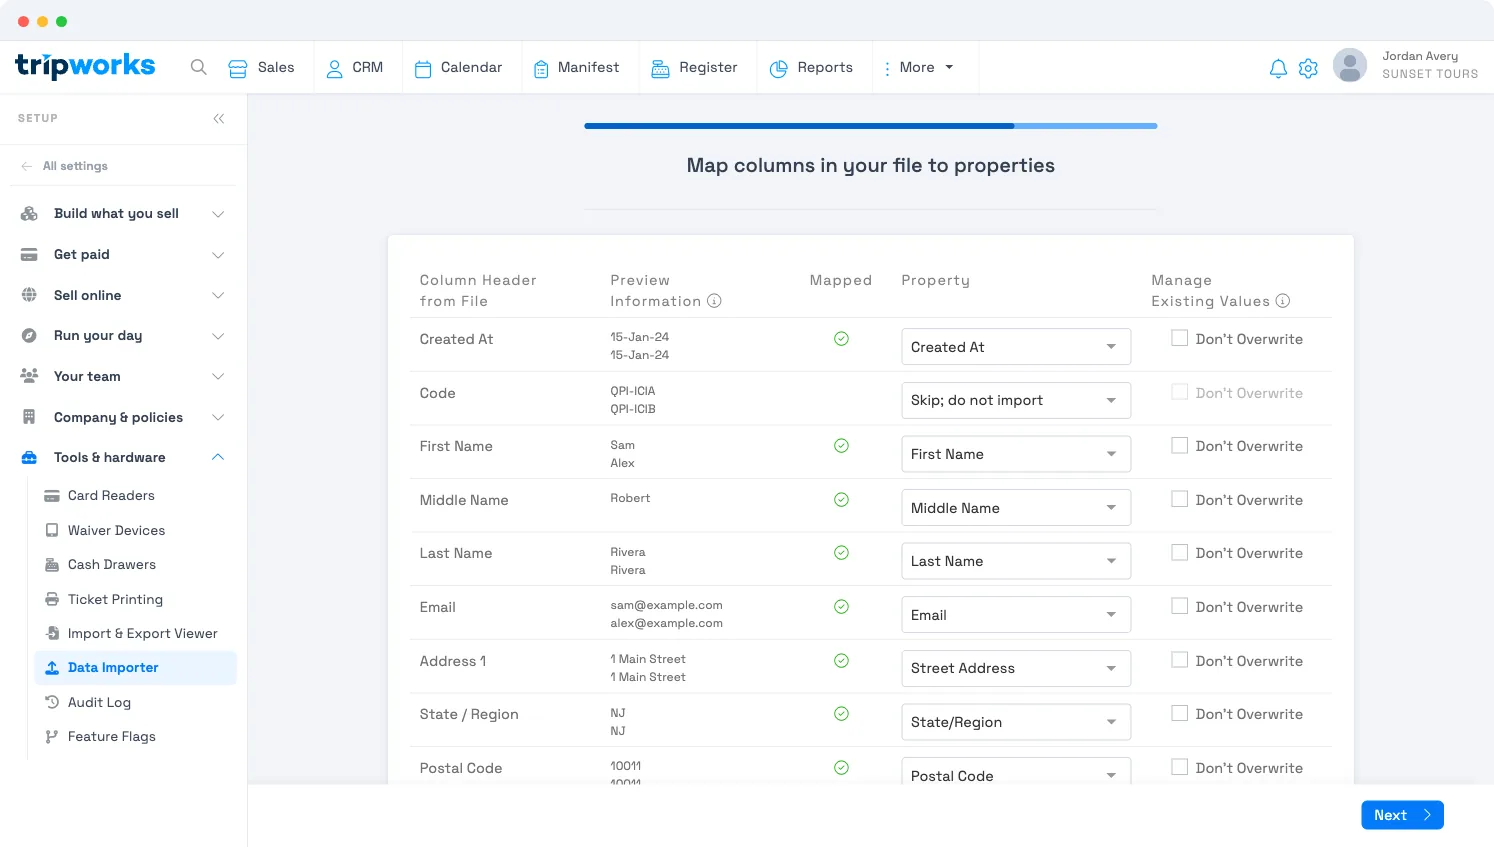Open the First Name property dropdown

(1016, 454)
